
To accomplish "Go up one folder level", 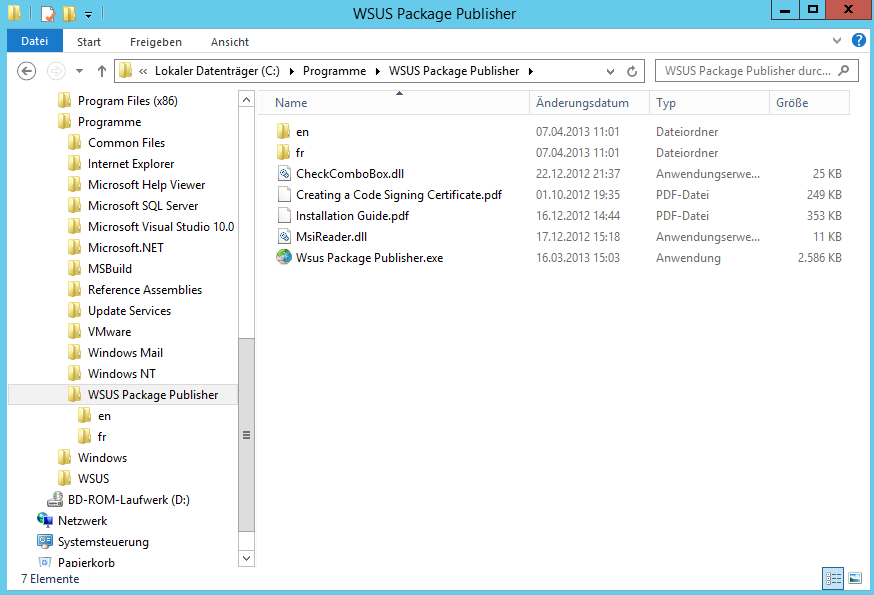I will [101, 71].
